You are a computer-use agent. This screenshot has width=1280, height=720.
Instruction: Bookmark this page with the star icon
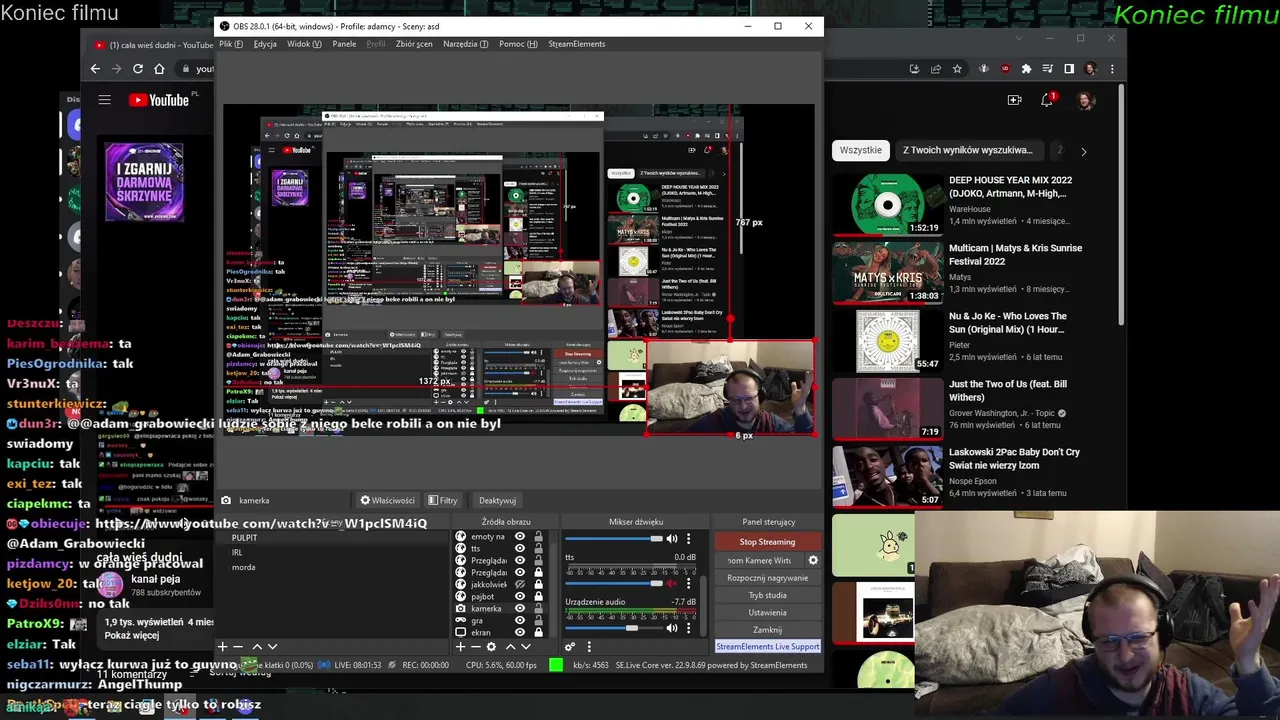click(x=957, y=69)
